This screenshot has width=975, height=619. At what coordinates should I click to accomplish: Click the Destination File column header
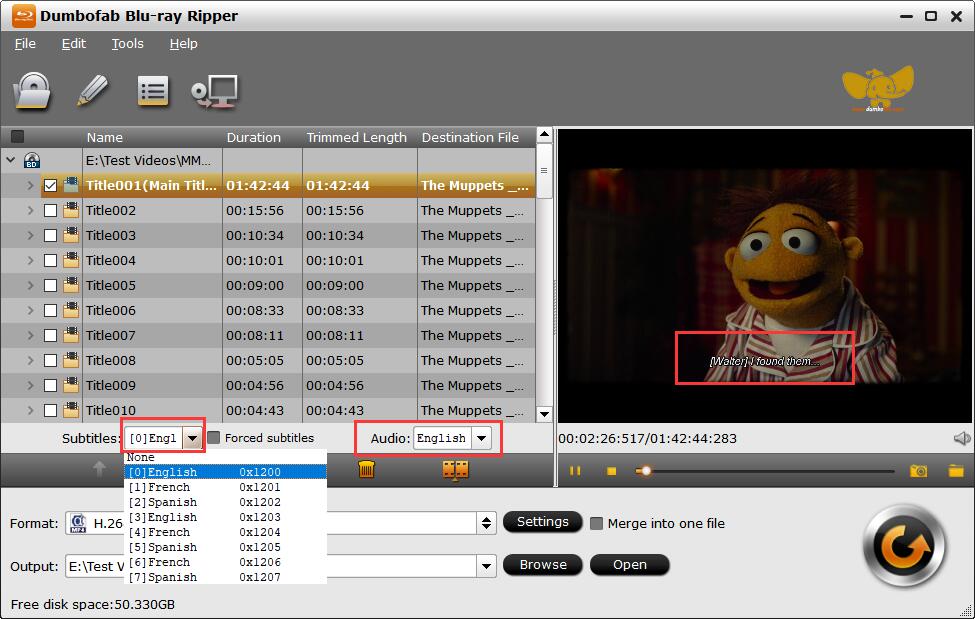[x=470, y=137]
